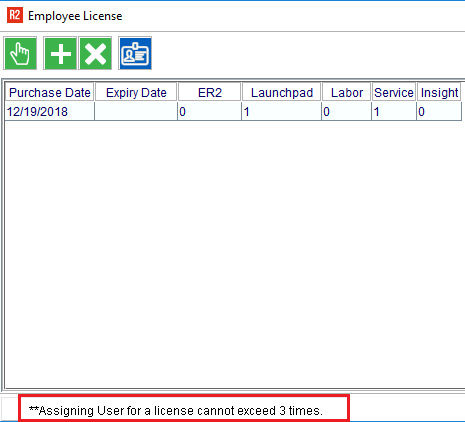The height and width of the screenshot is (422, 465).
Task: Open the blue employee ID card icon
Action: pyautogui.click(x=135, y=53)
